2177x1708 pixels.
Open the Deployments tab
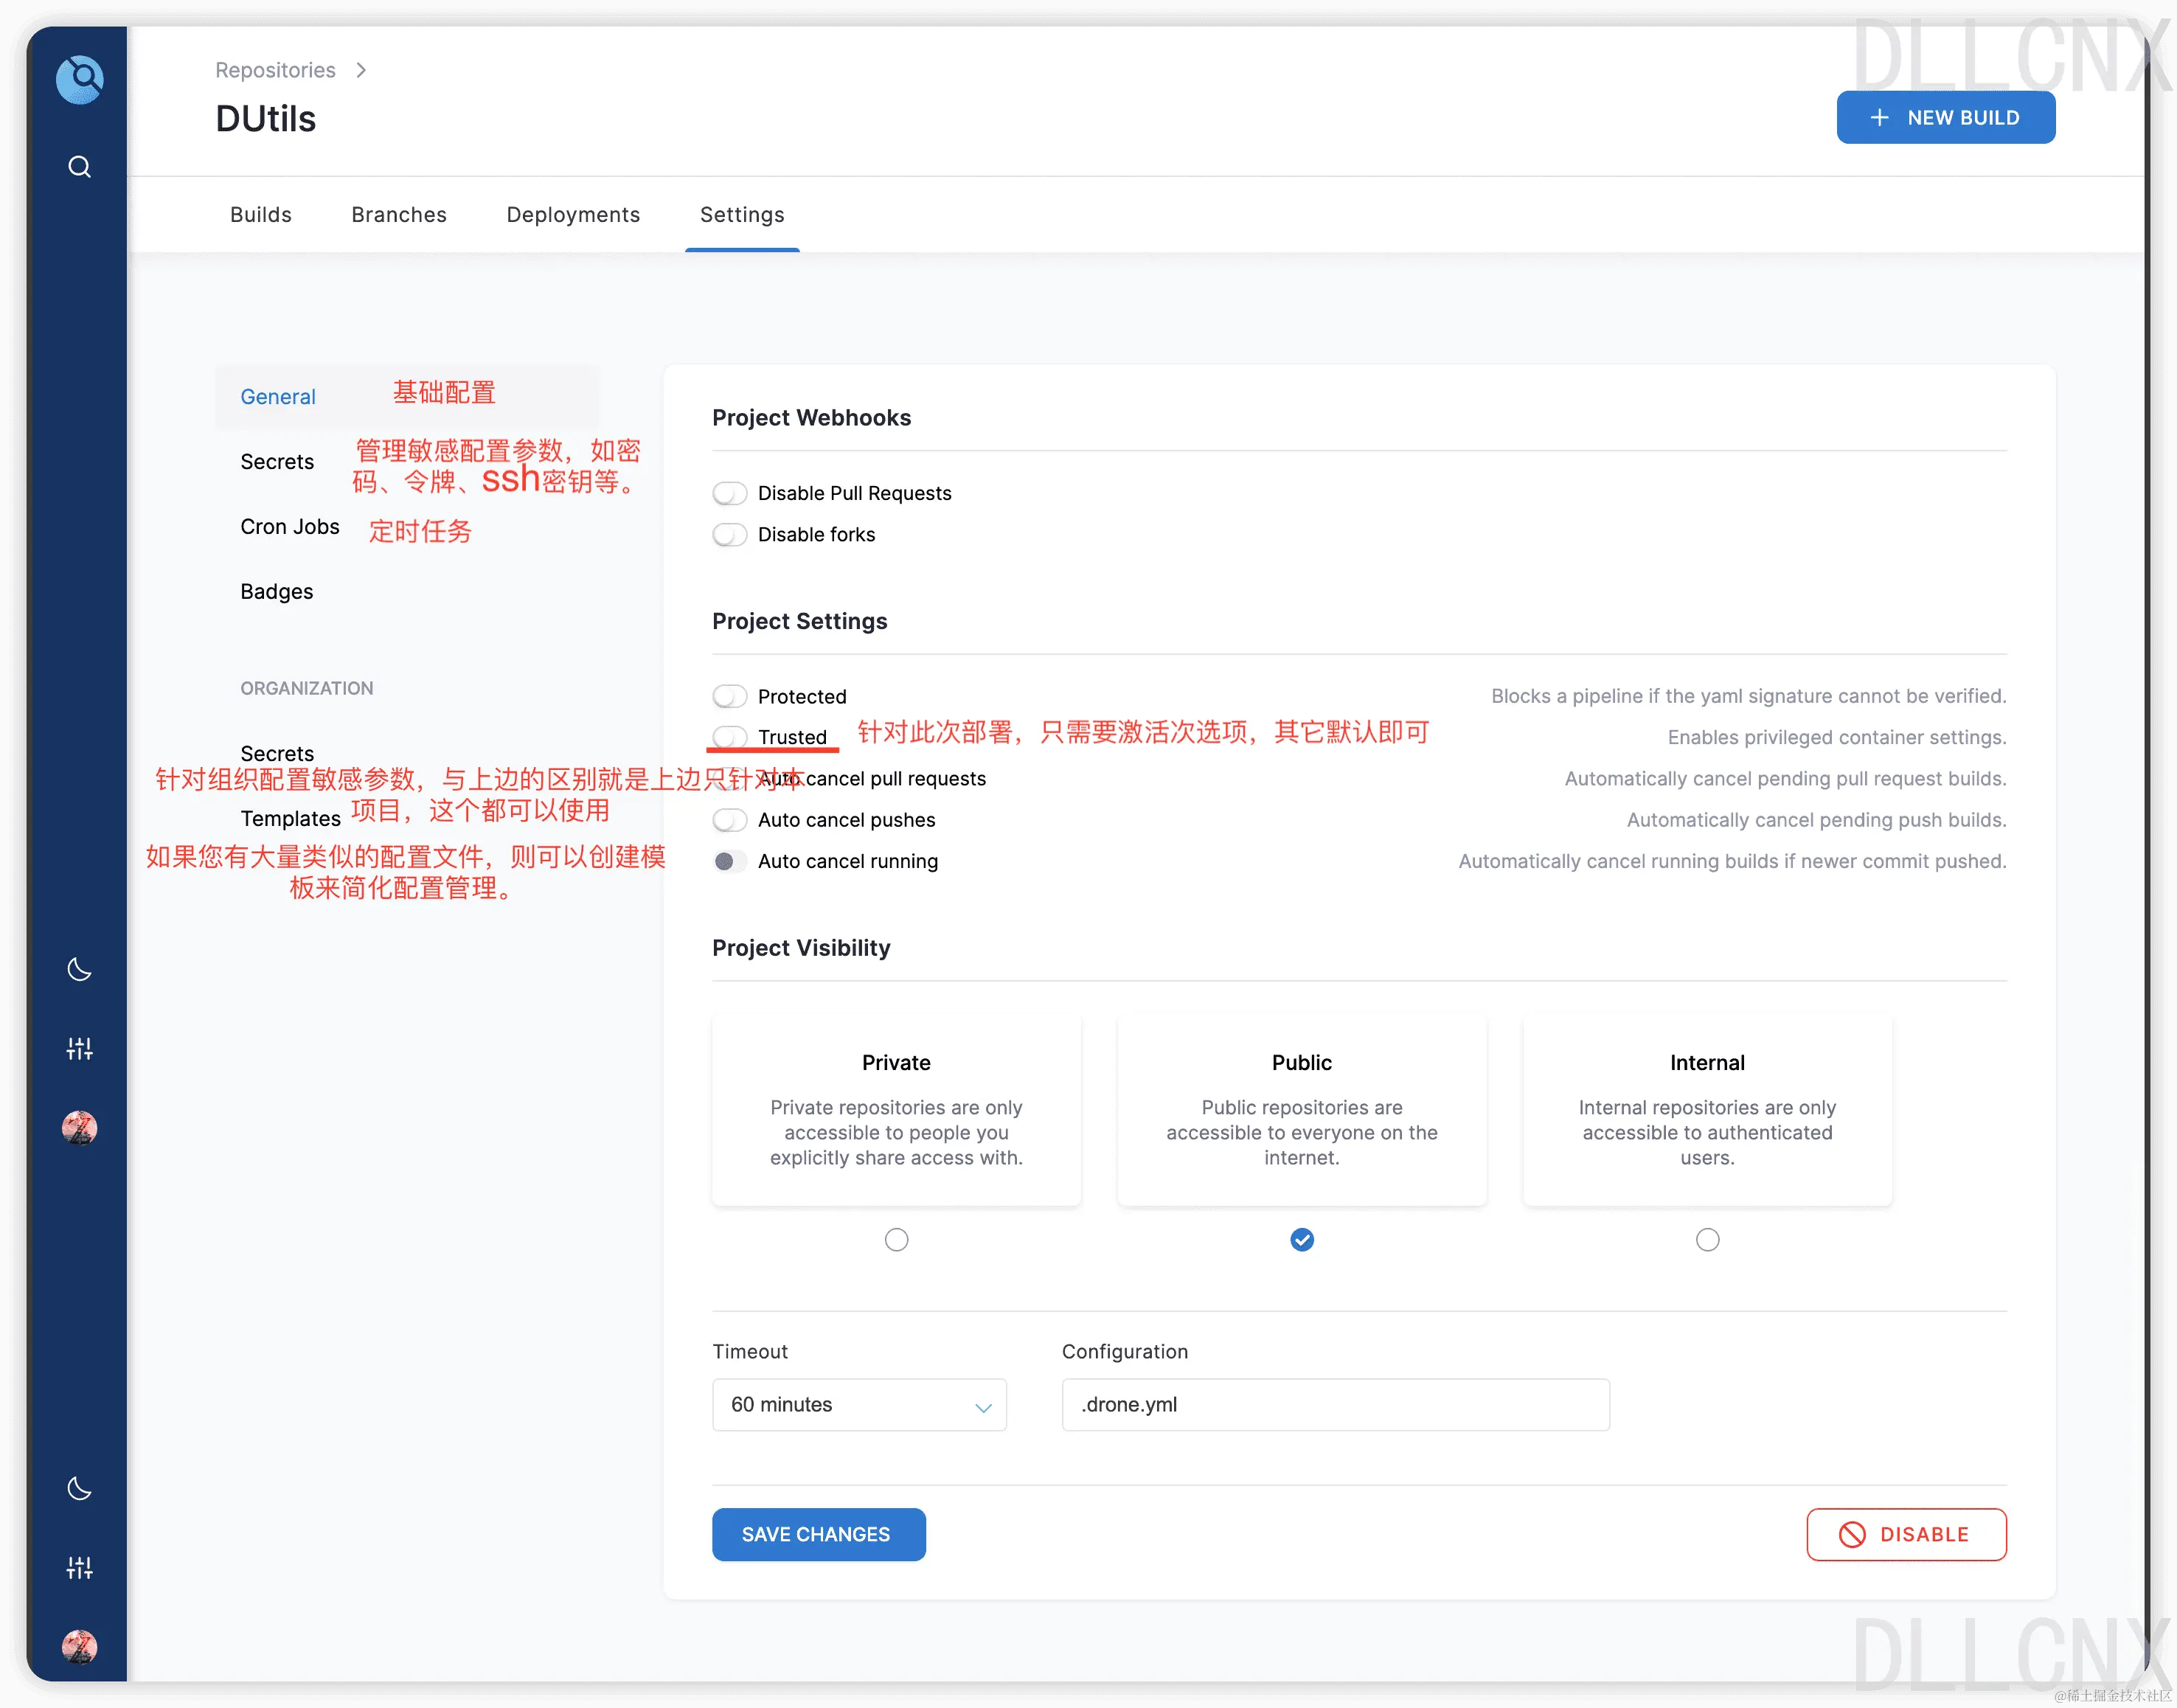(x=573, y=215)
